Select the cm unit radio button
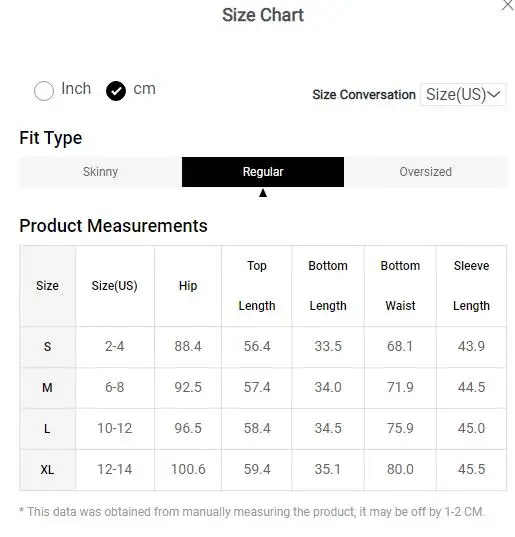The width and height of the screenshot is (515, 537). pyautogui.click(x=116, y=91)
